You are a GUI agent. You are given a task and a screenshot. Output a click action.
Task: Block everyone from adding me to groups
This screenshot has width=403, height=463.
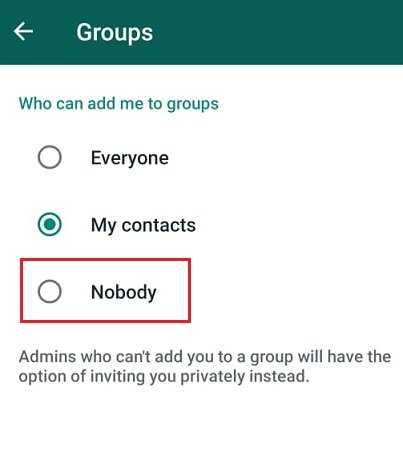(105, 291)
